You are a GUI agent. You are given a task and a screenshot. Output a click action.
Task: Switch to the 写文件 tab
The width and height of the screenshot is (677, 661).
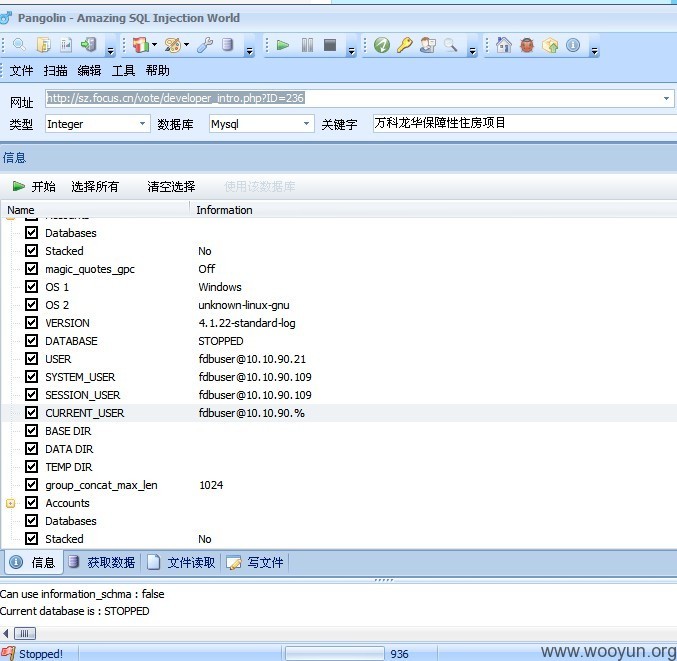pos(255,562)
